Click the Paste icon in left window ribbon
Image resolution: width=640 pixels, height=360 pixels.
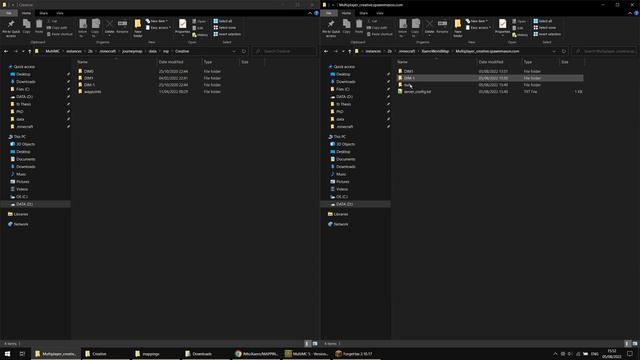click(39, 26)
